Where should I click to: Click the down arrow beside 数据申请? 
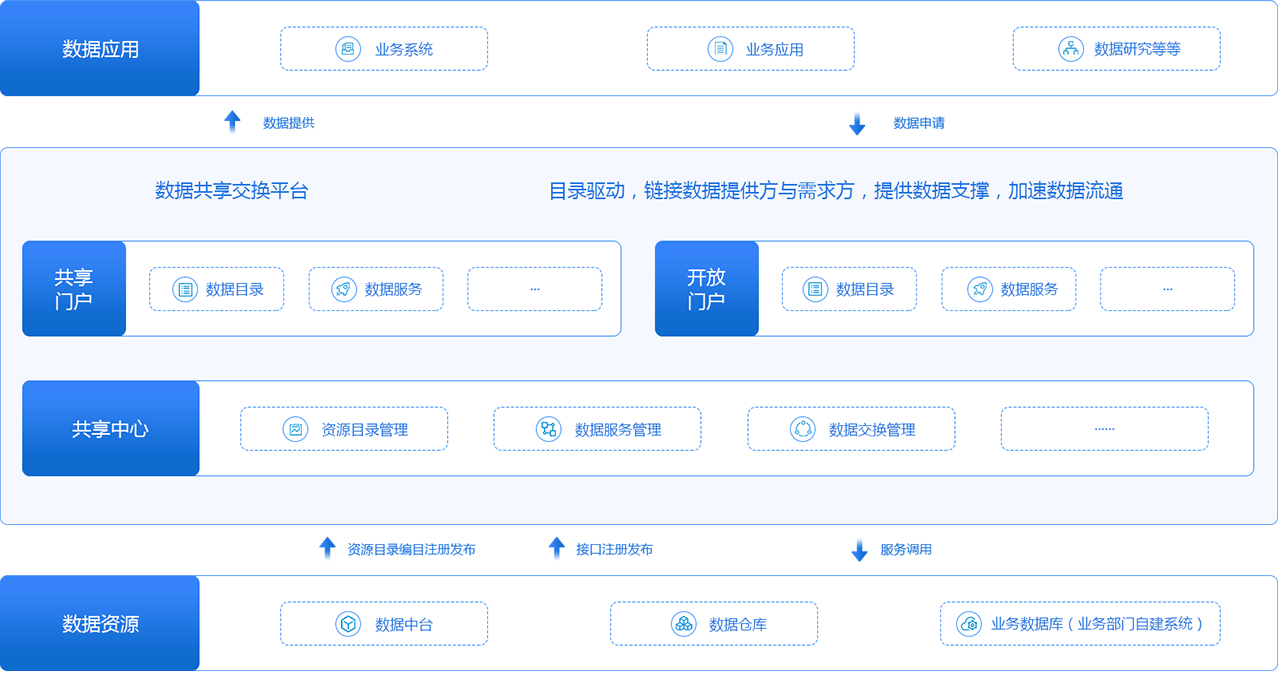click(x=857, y=124)
